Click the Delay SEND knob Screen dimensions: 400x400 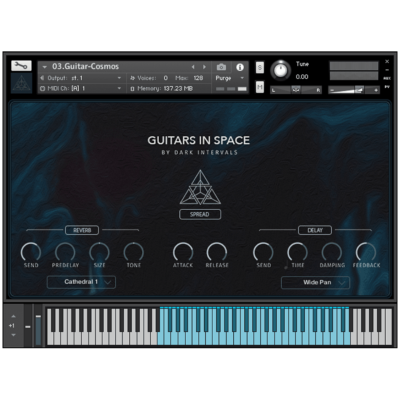tap(263, 252)
